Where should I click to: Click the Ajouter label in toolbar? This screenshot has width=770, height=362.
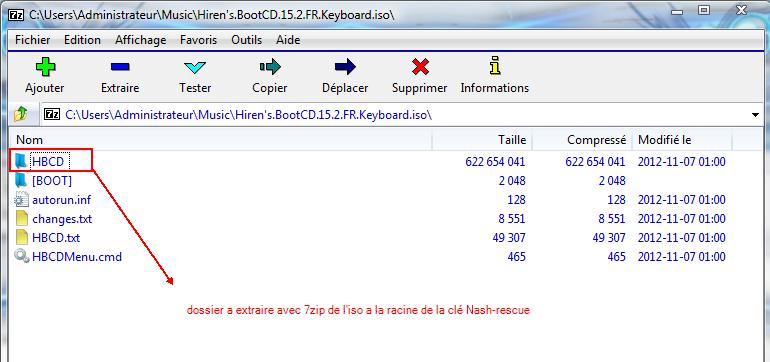pyautogui.click(x=45, y=88)
